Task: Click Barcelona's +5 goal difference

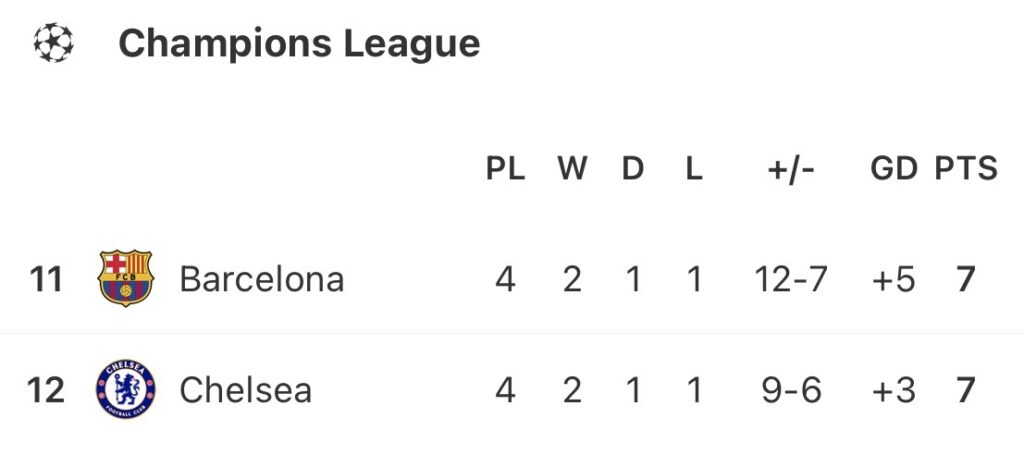Action: click(x=893, y=279)
